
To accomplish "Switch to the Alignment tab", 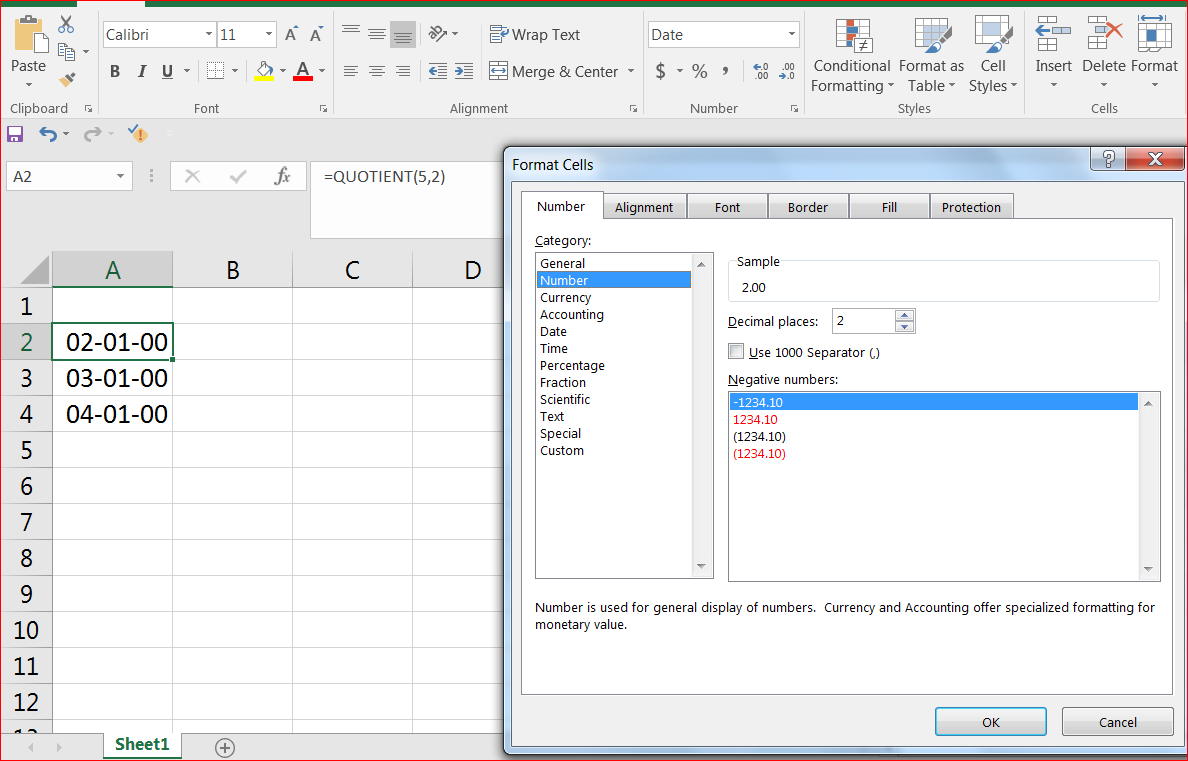I will click(x=644, y=207).
